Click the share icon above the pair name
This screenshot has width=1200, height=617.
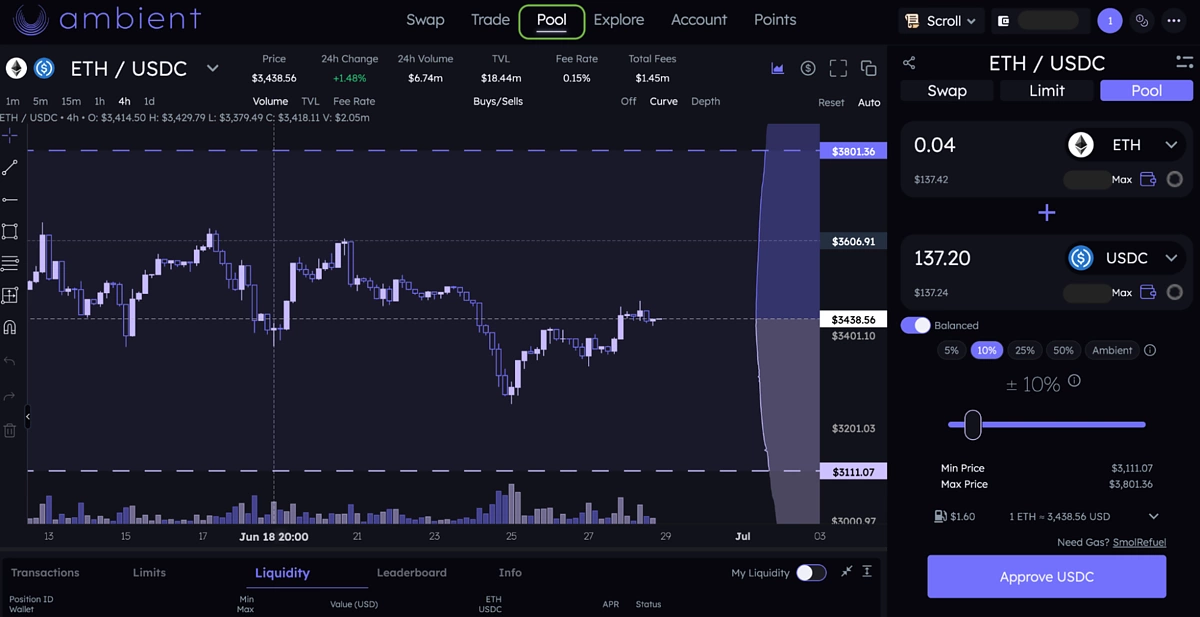tap(909, 62)
